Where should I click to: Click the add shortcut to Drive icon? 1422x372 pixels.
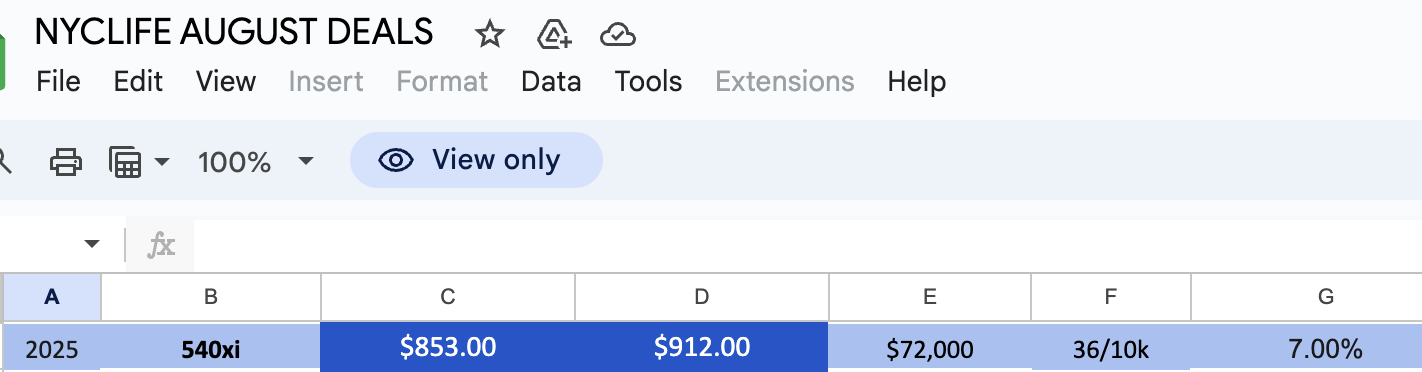pyautogui.click(x=554, y=36)
